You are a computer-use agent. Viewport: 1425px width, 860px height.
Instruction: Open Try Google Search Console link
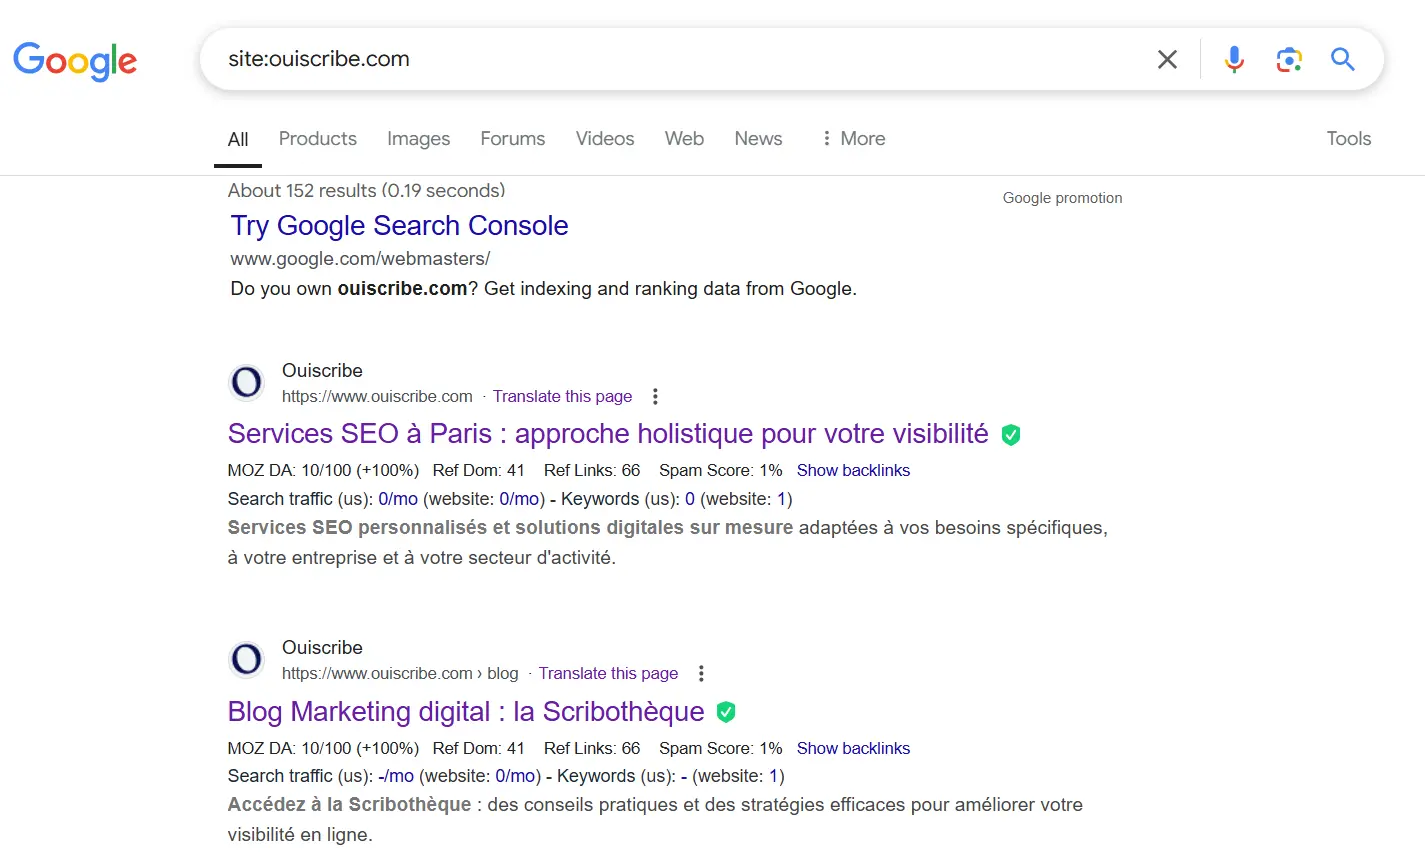pos(400,226)
